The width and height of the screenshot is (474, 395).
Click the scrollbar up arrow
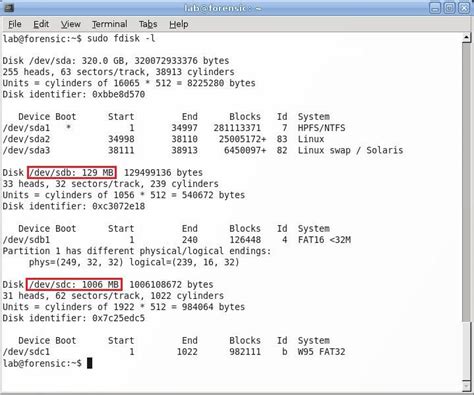[467, 38]
